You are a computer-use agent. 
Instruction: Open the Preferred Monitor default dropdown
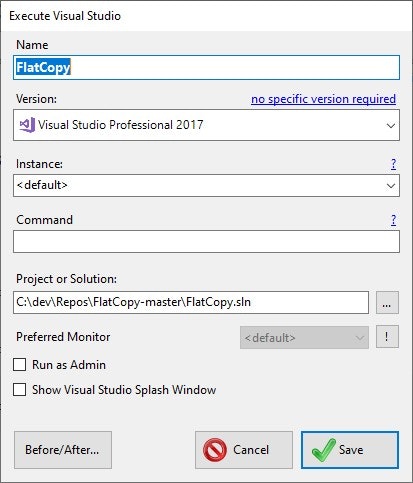point(304,338)
